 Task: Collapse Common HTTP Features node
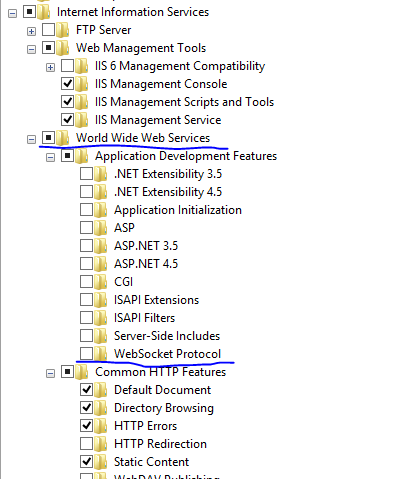coord(50,373)
